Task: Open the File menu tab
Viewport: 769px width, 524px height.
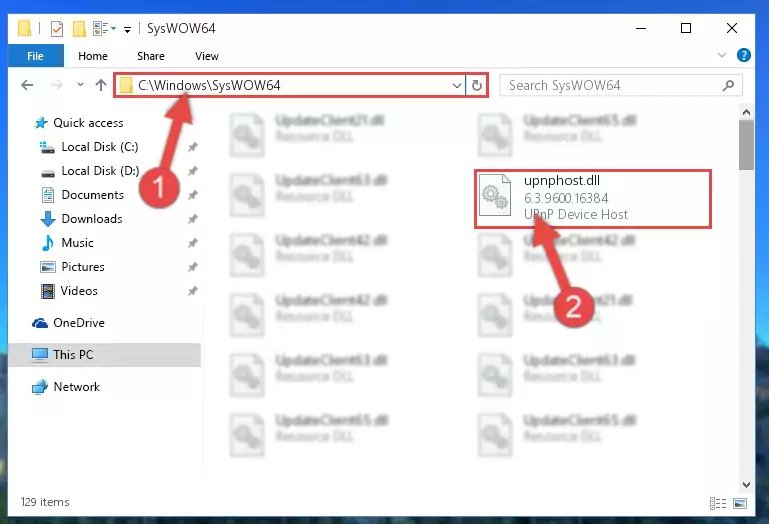Action: [x=35, y=56]
